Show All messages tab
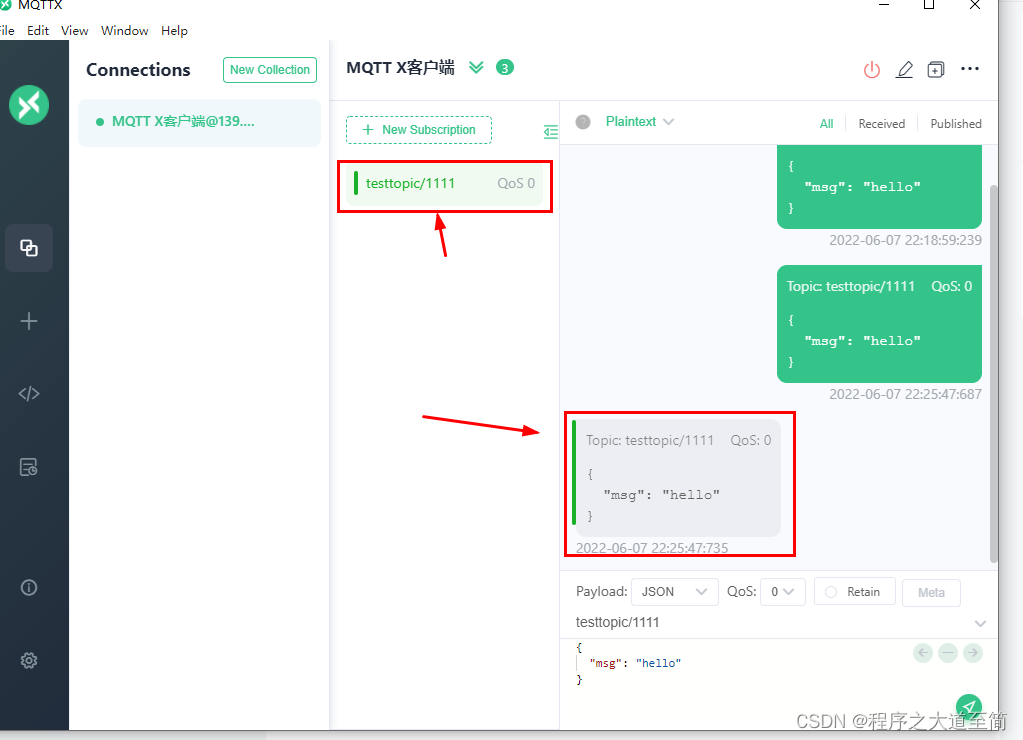 point(826,123)
